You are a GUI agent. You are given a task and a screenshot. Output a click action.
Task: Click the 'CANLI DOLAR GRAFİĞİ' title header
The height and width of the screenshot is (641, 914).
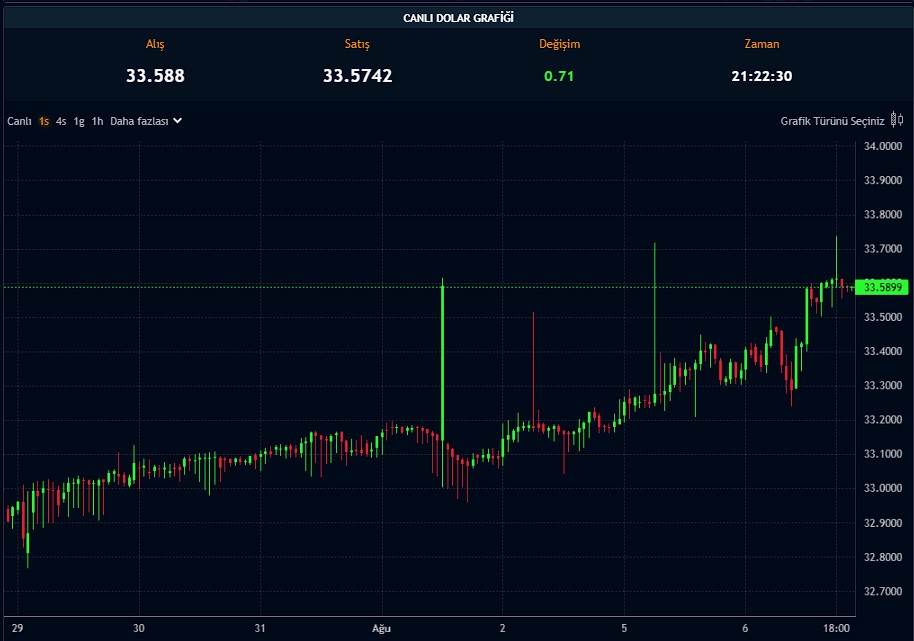pyautogui.click(x=458, y=18)
